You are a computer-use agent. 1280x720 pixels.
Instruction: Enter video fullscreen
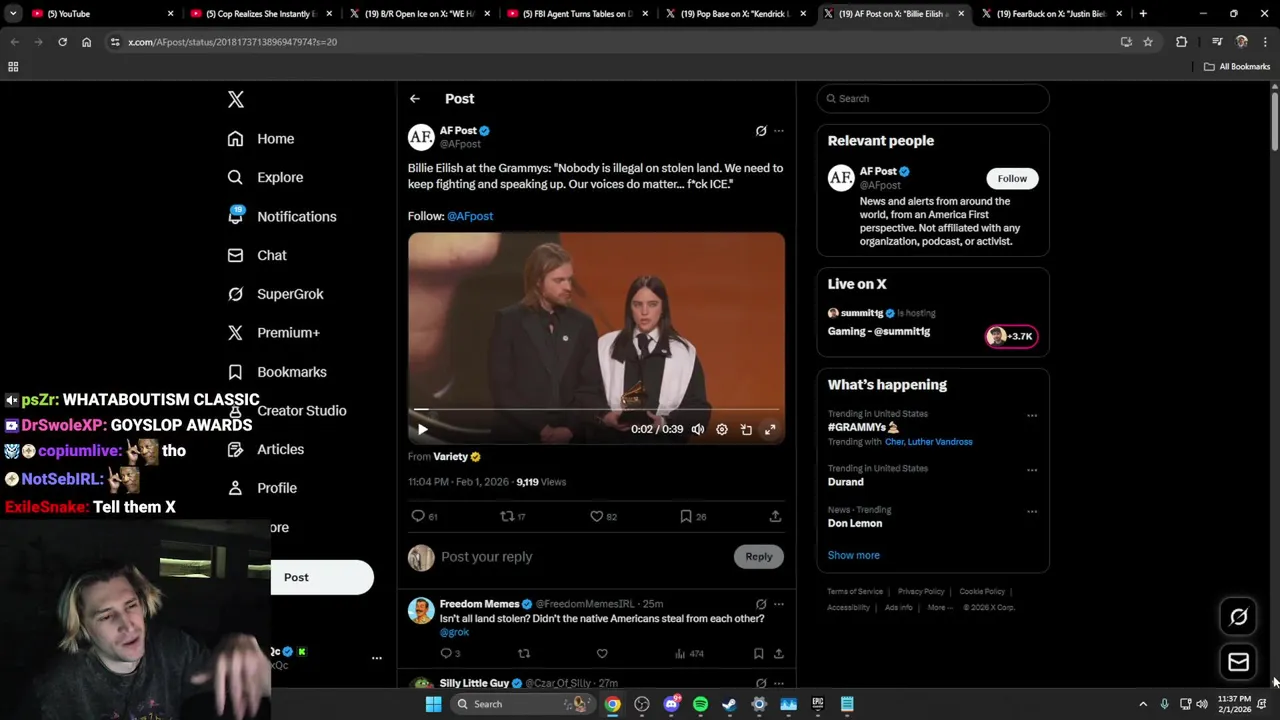[770, 430]
